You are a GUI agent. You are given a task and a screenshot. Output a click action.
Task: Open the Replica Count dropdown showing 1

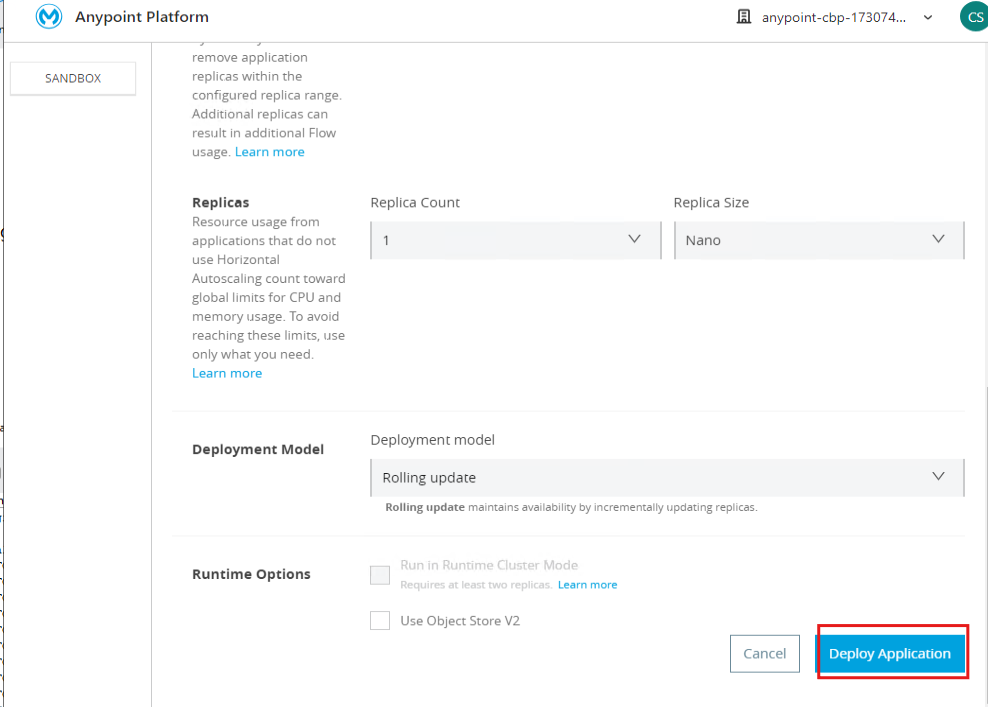515,239
